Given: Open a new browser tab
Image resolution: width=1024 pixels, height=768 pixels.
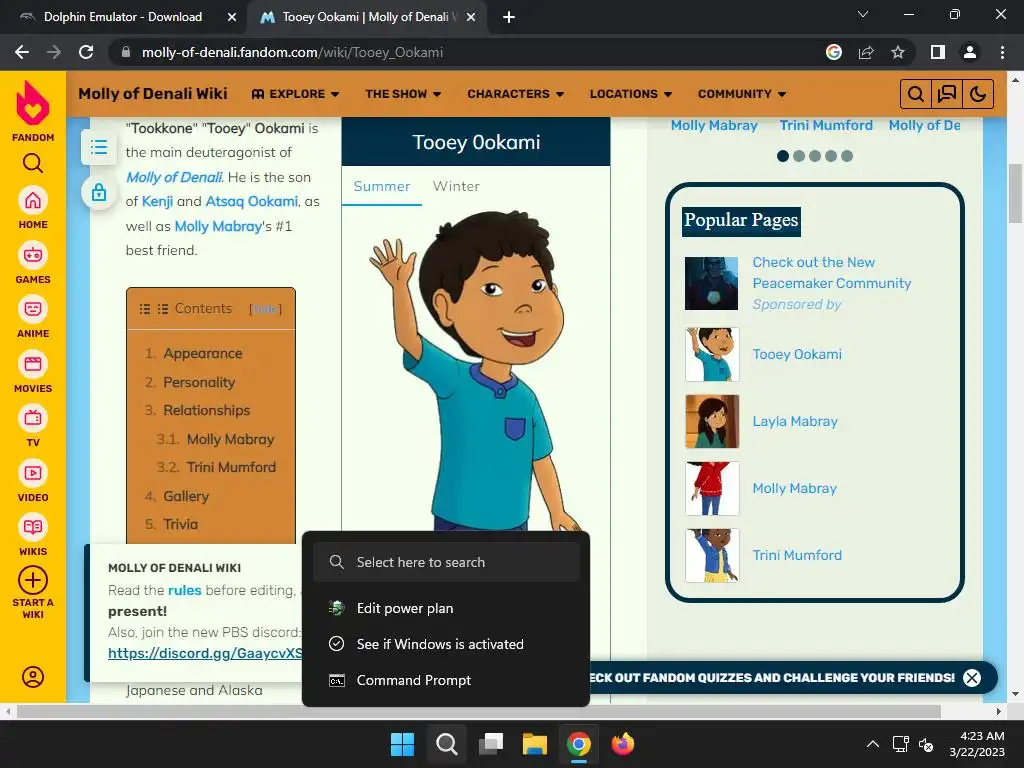Looking at the screenshot, I should click(x=509, y=17).
